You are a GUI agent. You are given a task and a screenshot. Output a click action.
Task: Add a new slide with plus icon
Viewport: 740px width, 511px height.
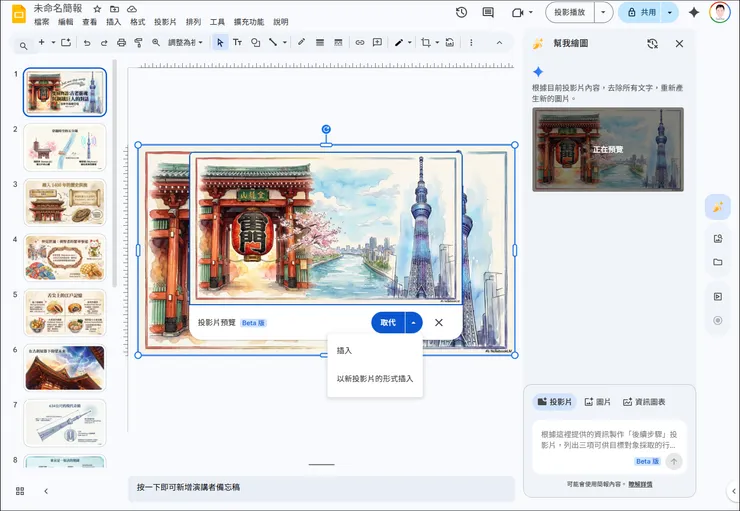click(x=42, y=42)
